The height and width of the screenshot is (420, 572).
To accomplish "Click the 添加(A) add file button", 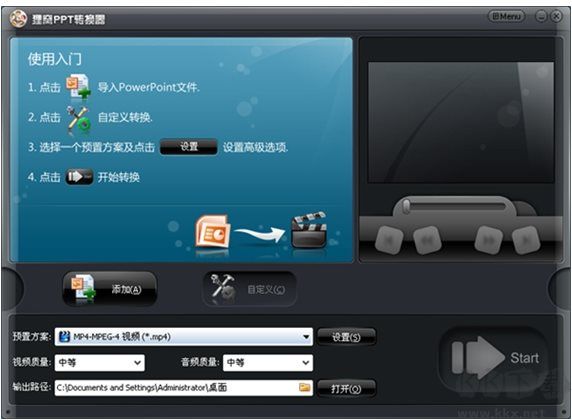I will coord(110,289).
